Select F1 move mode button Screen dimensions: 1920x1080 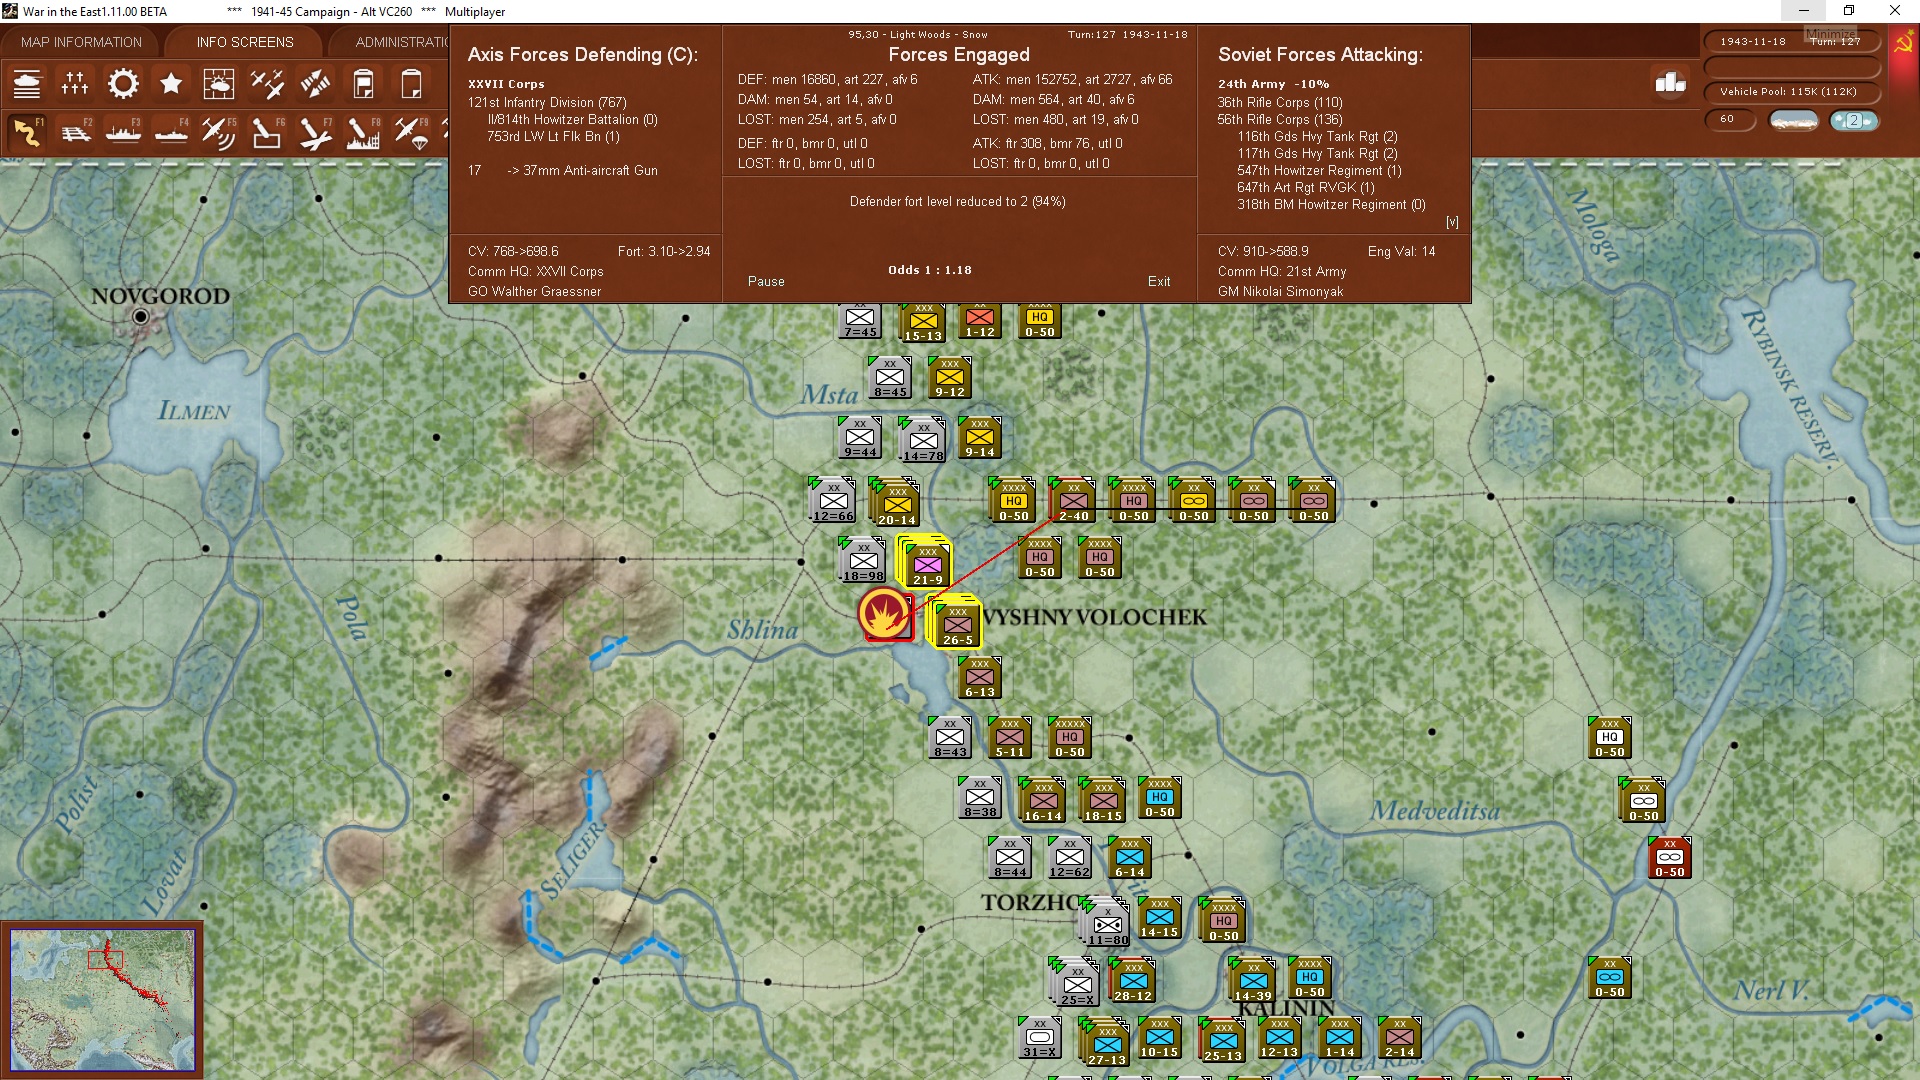(28, 132)
